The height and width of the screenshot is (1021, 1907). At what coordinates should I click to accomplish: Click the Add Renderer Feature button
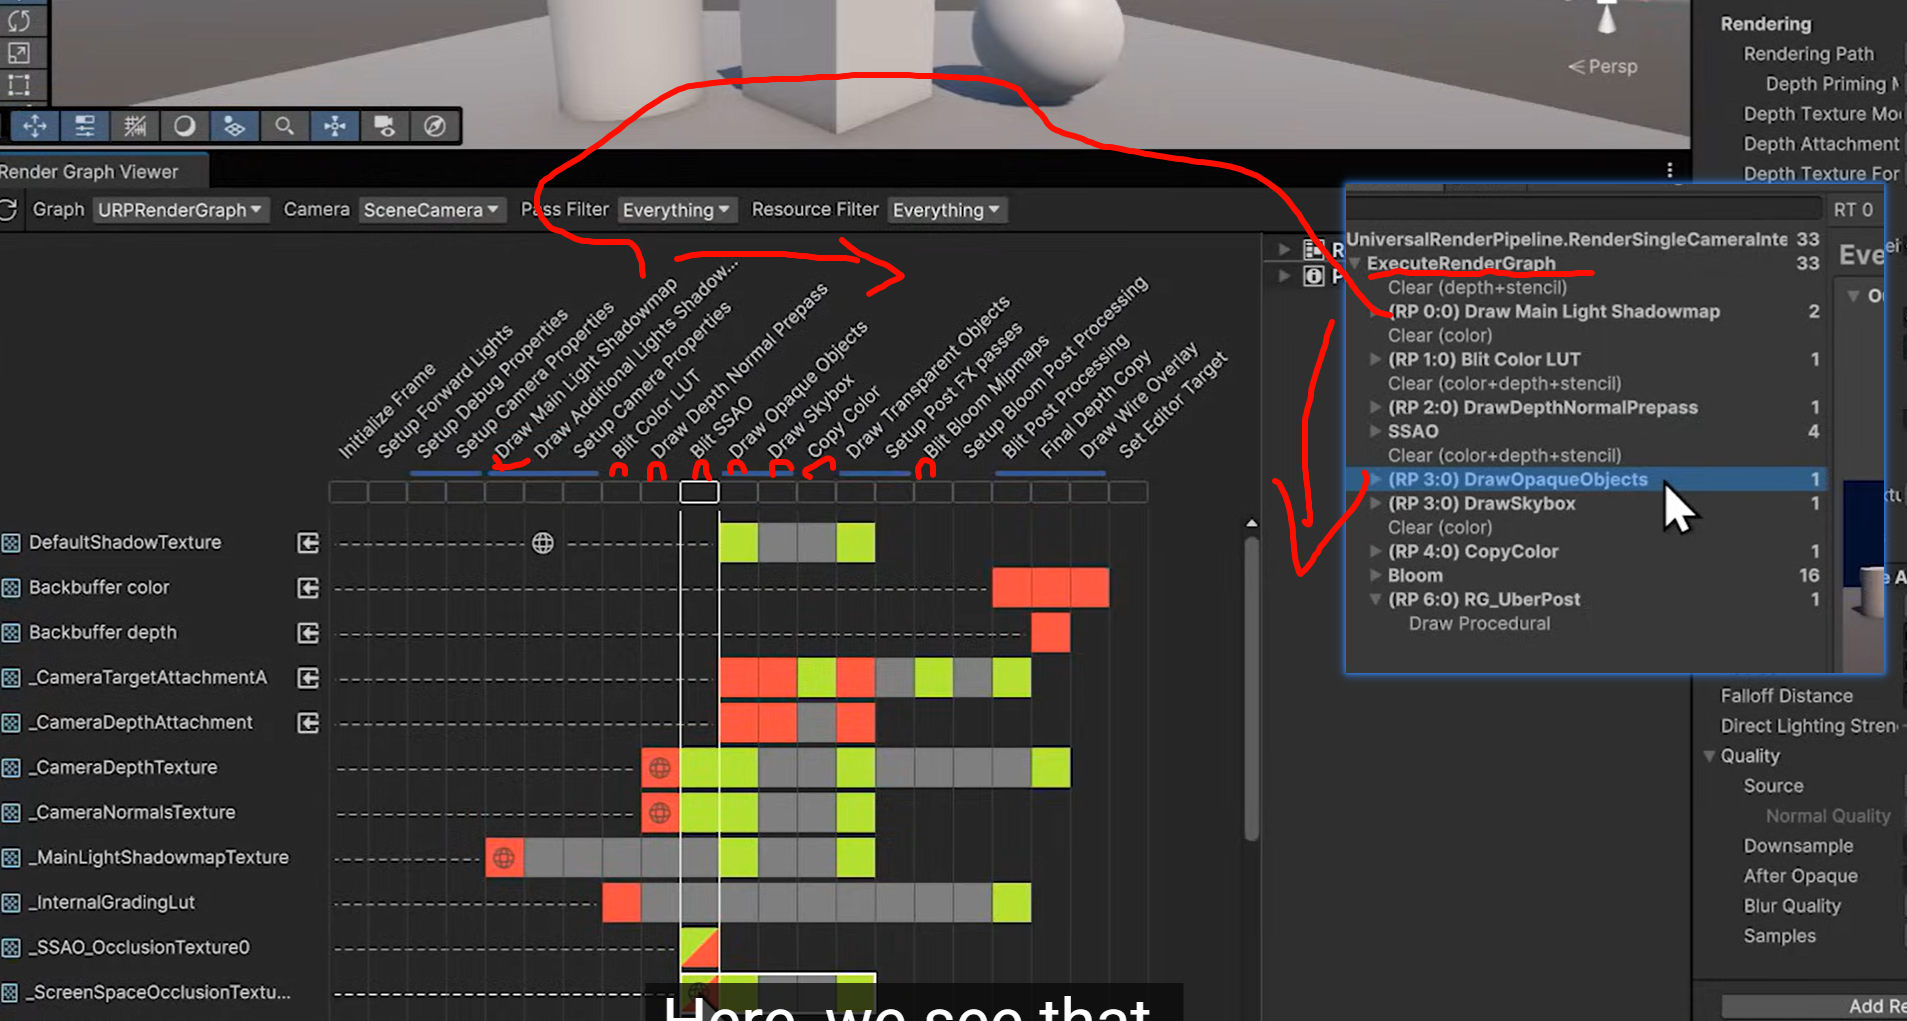1814,1006
